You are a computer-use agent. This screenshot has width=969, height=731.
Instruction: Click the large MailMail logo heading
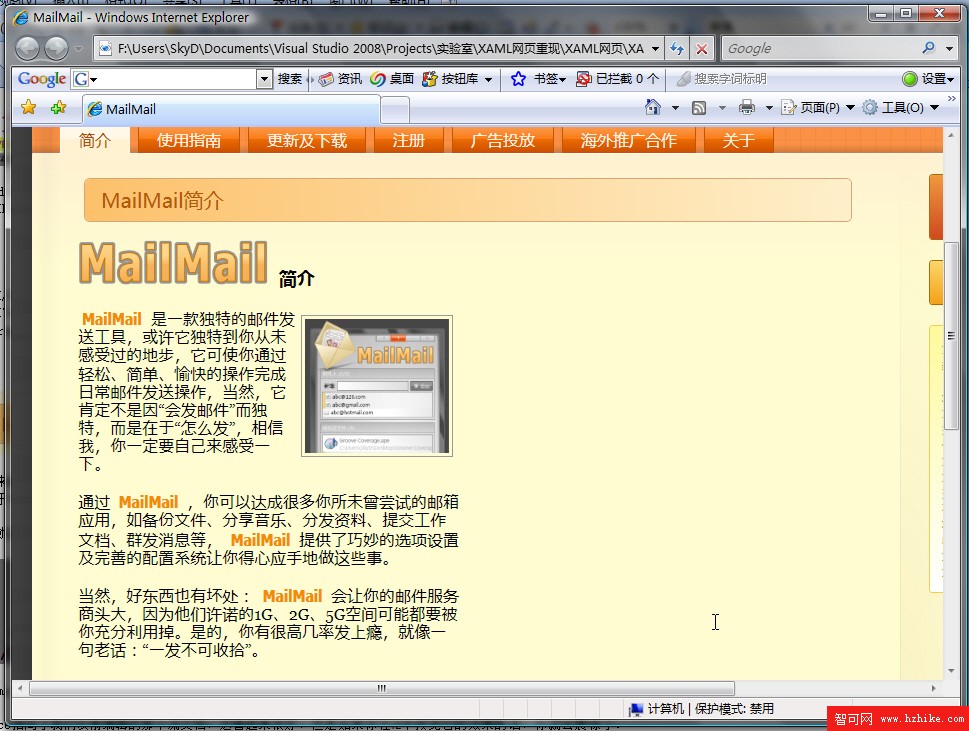click(x=173, y=263)
